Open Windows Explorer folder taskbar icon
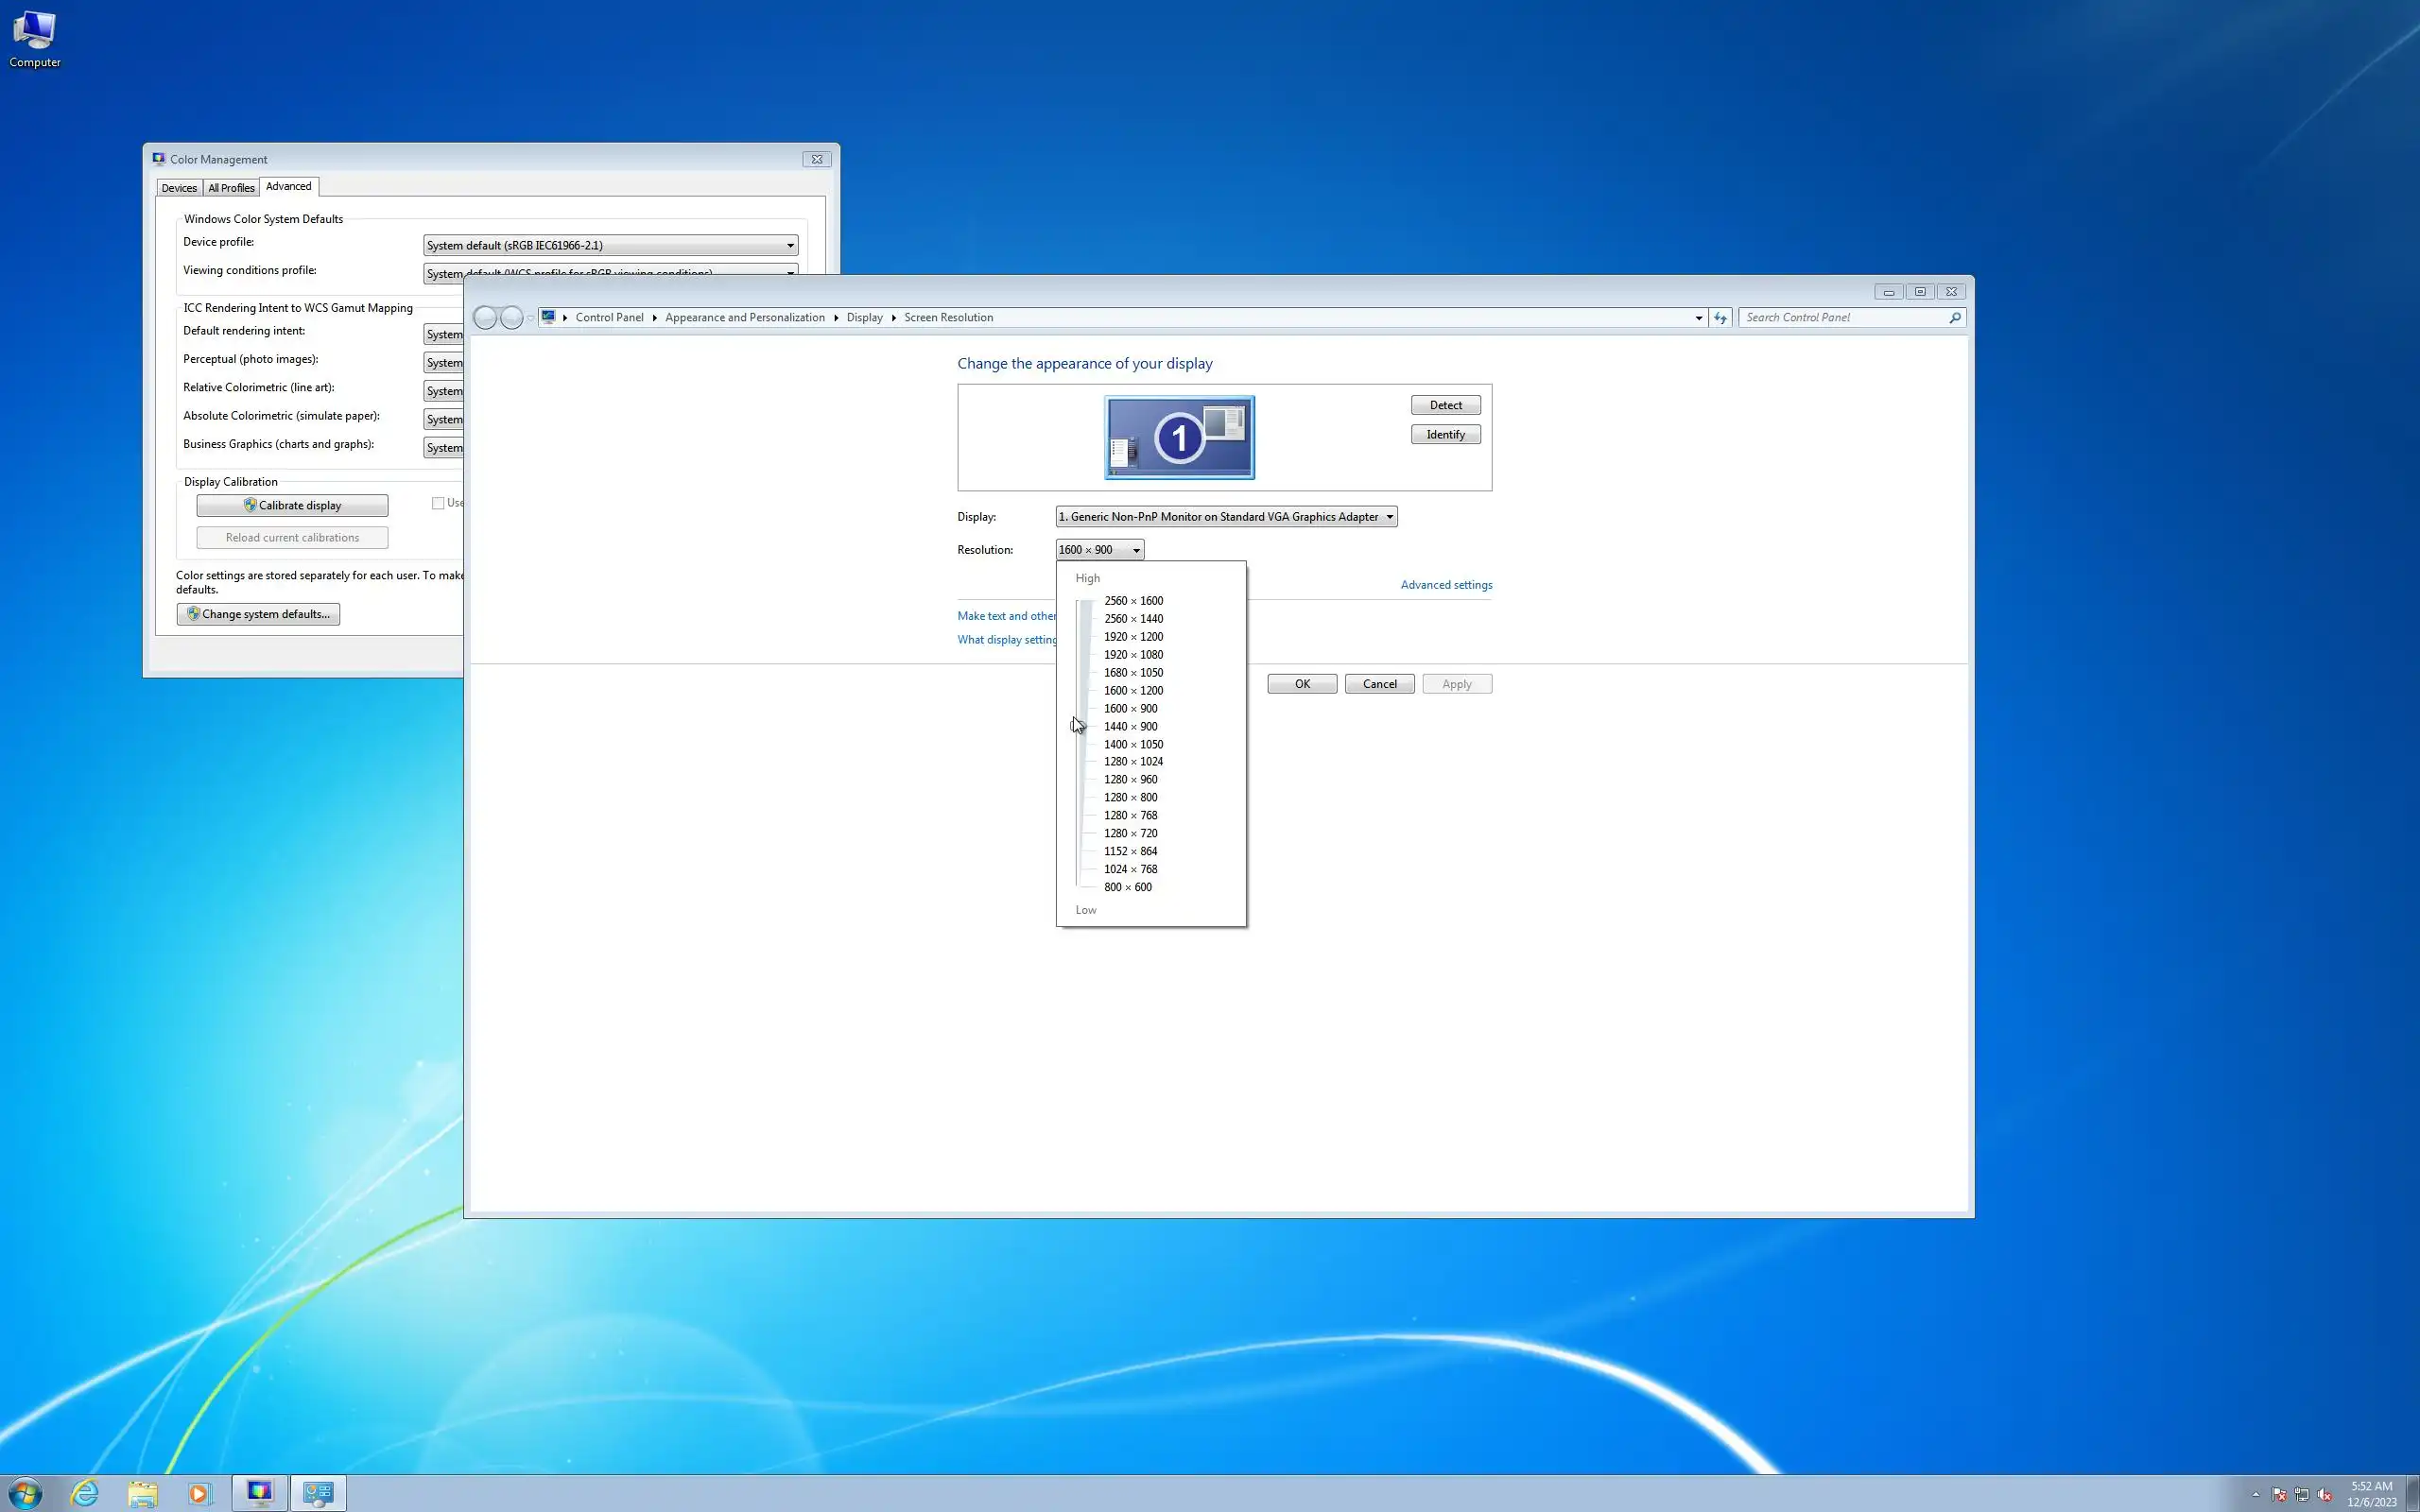Image resolution: width=2420 pixels, height=1512 pixels. (142, 1493)
